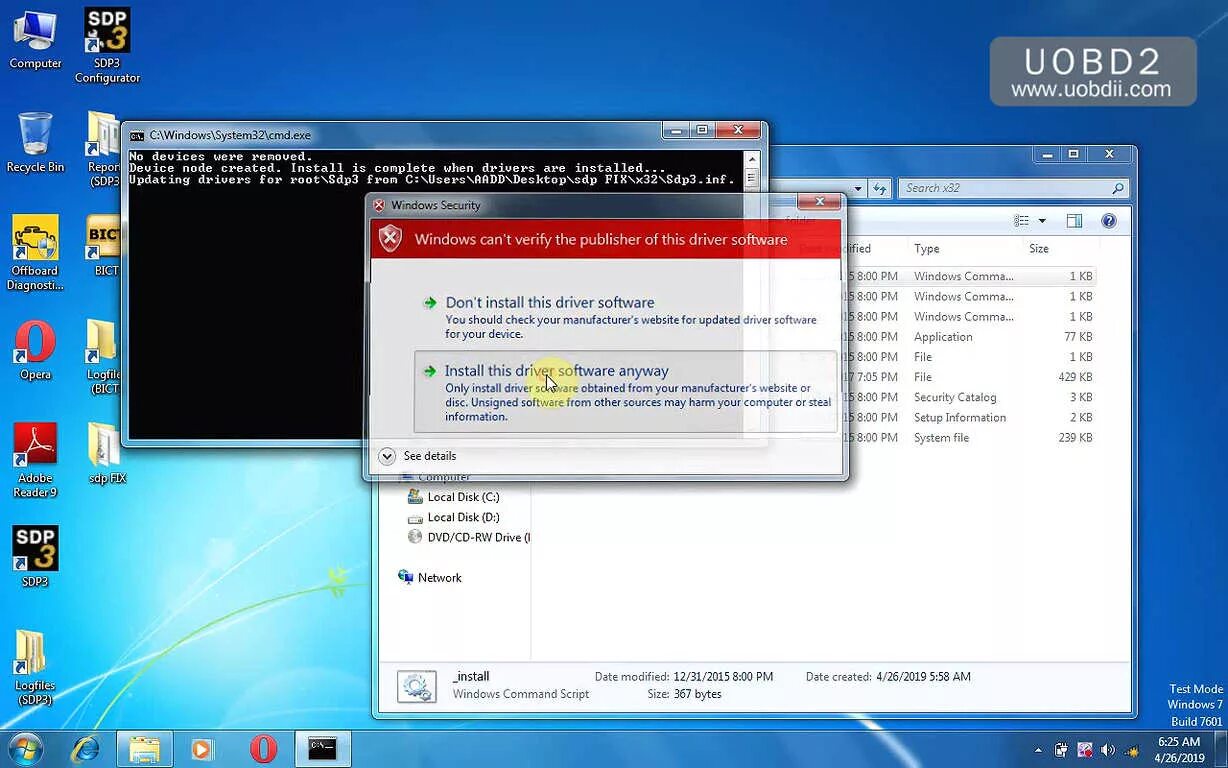
Task: Refresh Explorer address bar button
Action: [880, 188]
